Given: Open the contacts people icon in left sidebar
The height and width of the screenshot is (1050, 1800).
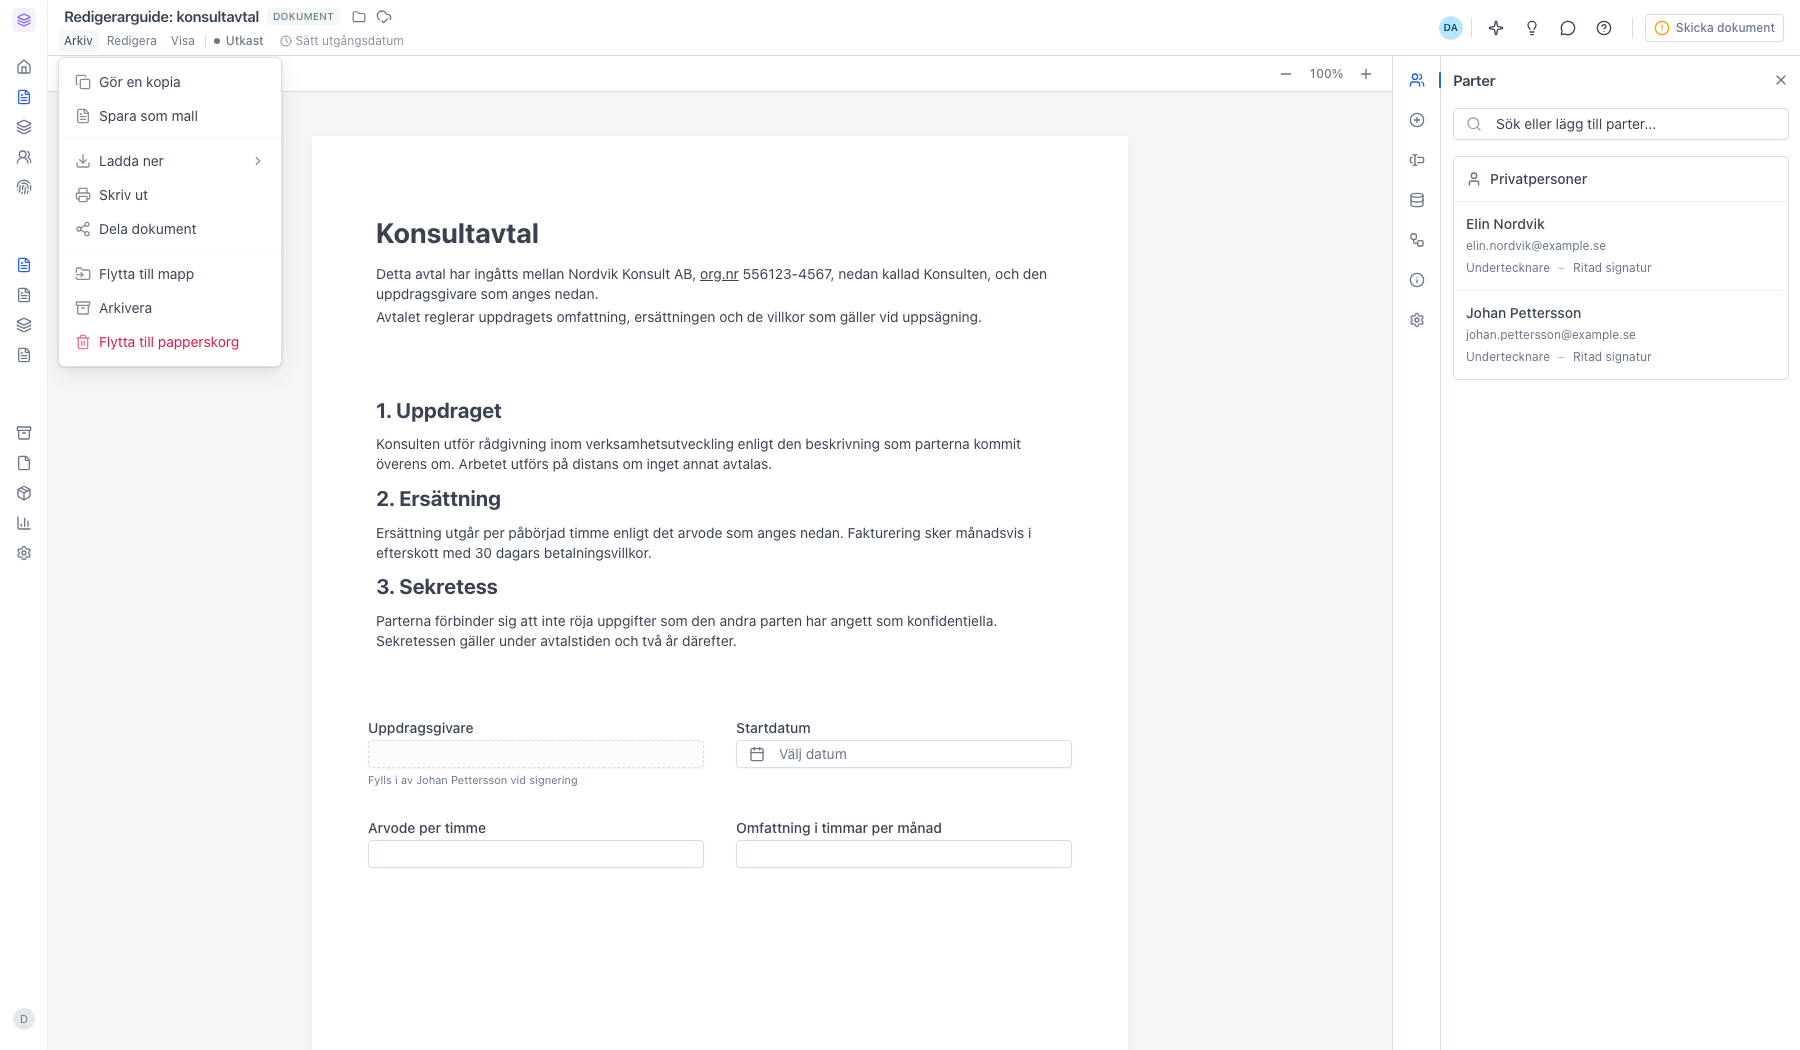Looking at the screenshot, I should [x=24, y=157].
